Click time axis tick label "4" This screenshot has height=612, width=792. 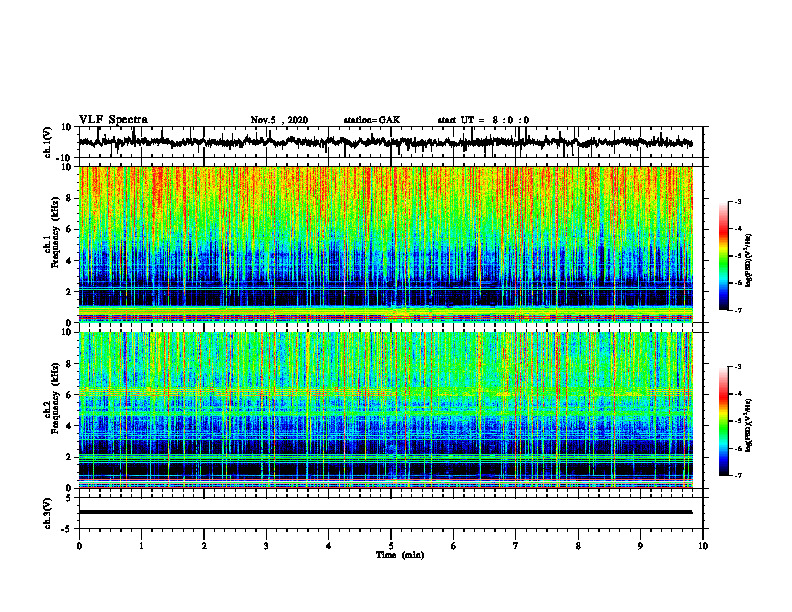[328, 546]
